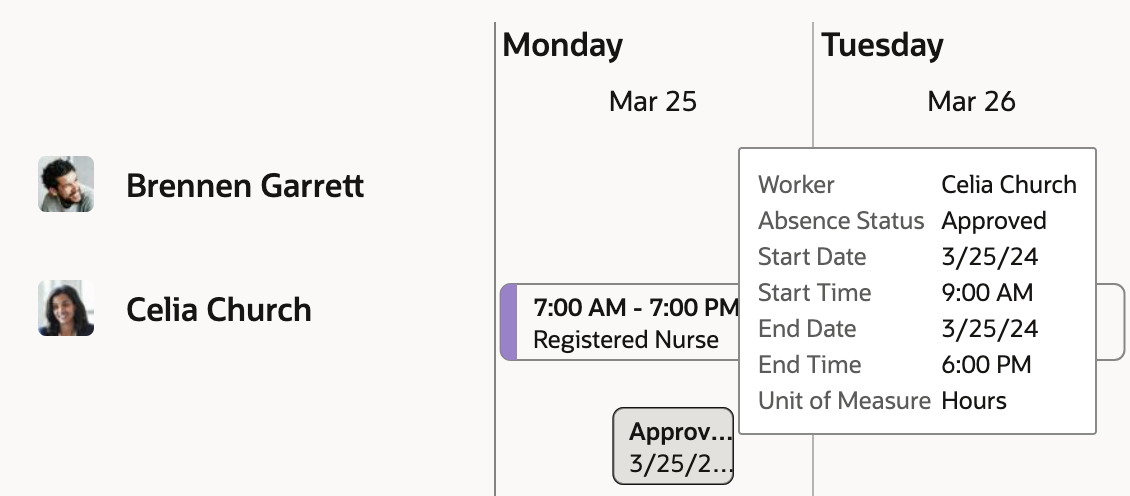Click the Tuesday column header
Screen dimensions: 1130x496
882,45
